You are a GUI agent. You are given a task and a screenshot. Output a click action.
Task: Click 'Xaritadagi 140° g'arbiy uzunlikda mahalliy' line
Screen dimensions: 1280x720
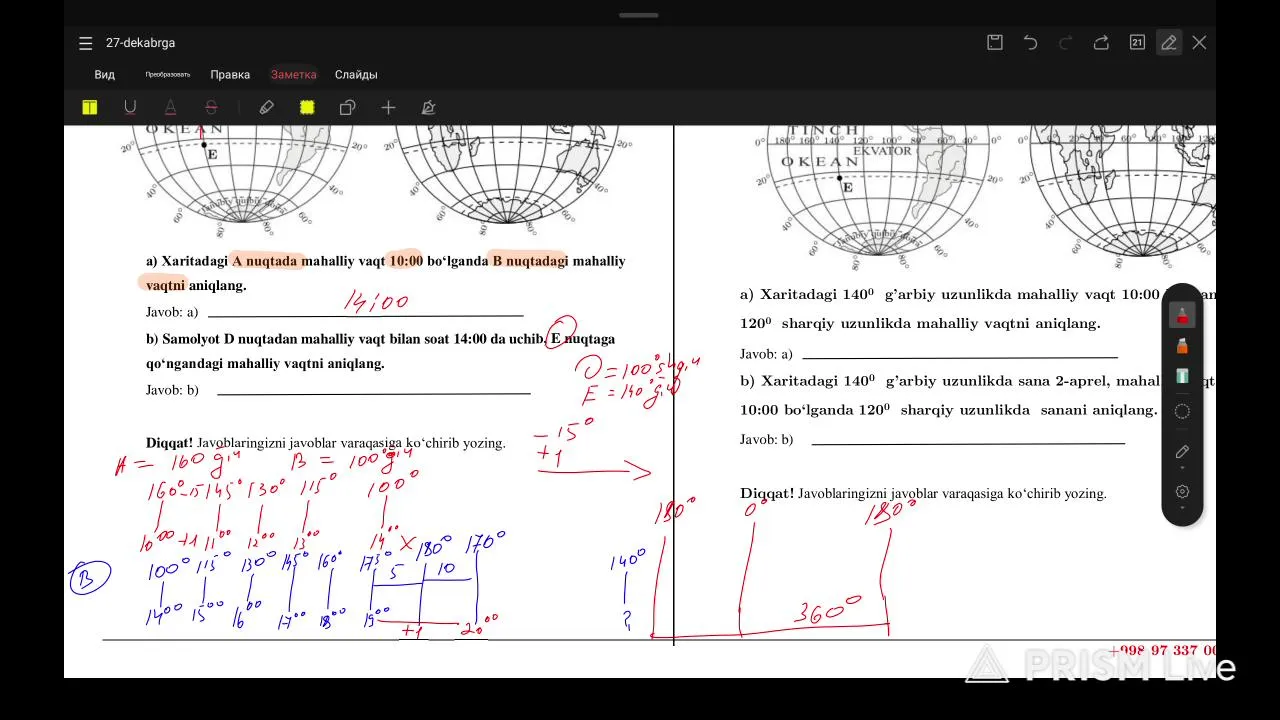pyautogui.click(x=951, y=295)
